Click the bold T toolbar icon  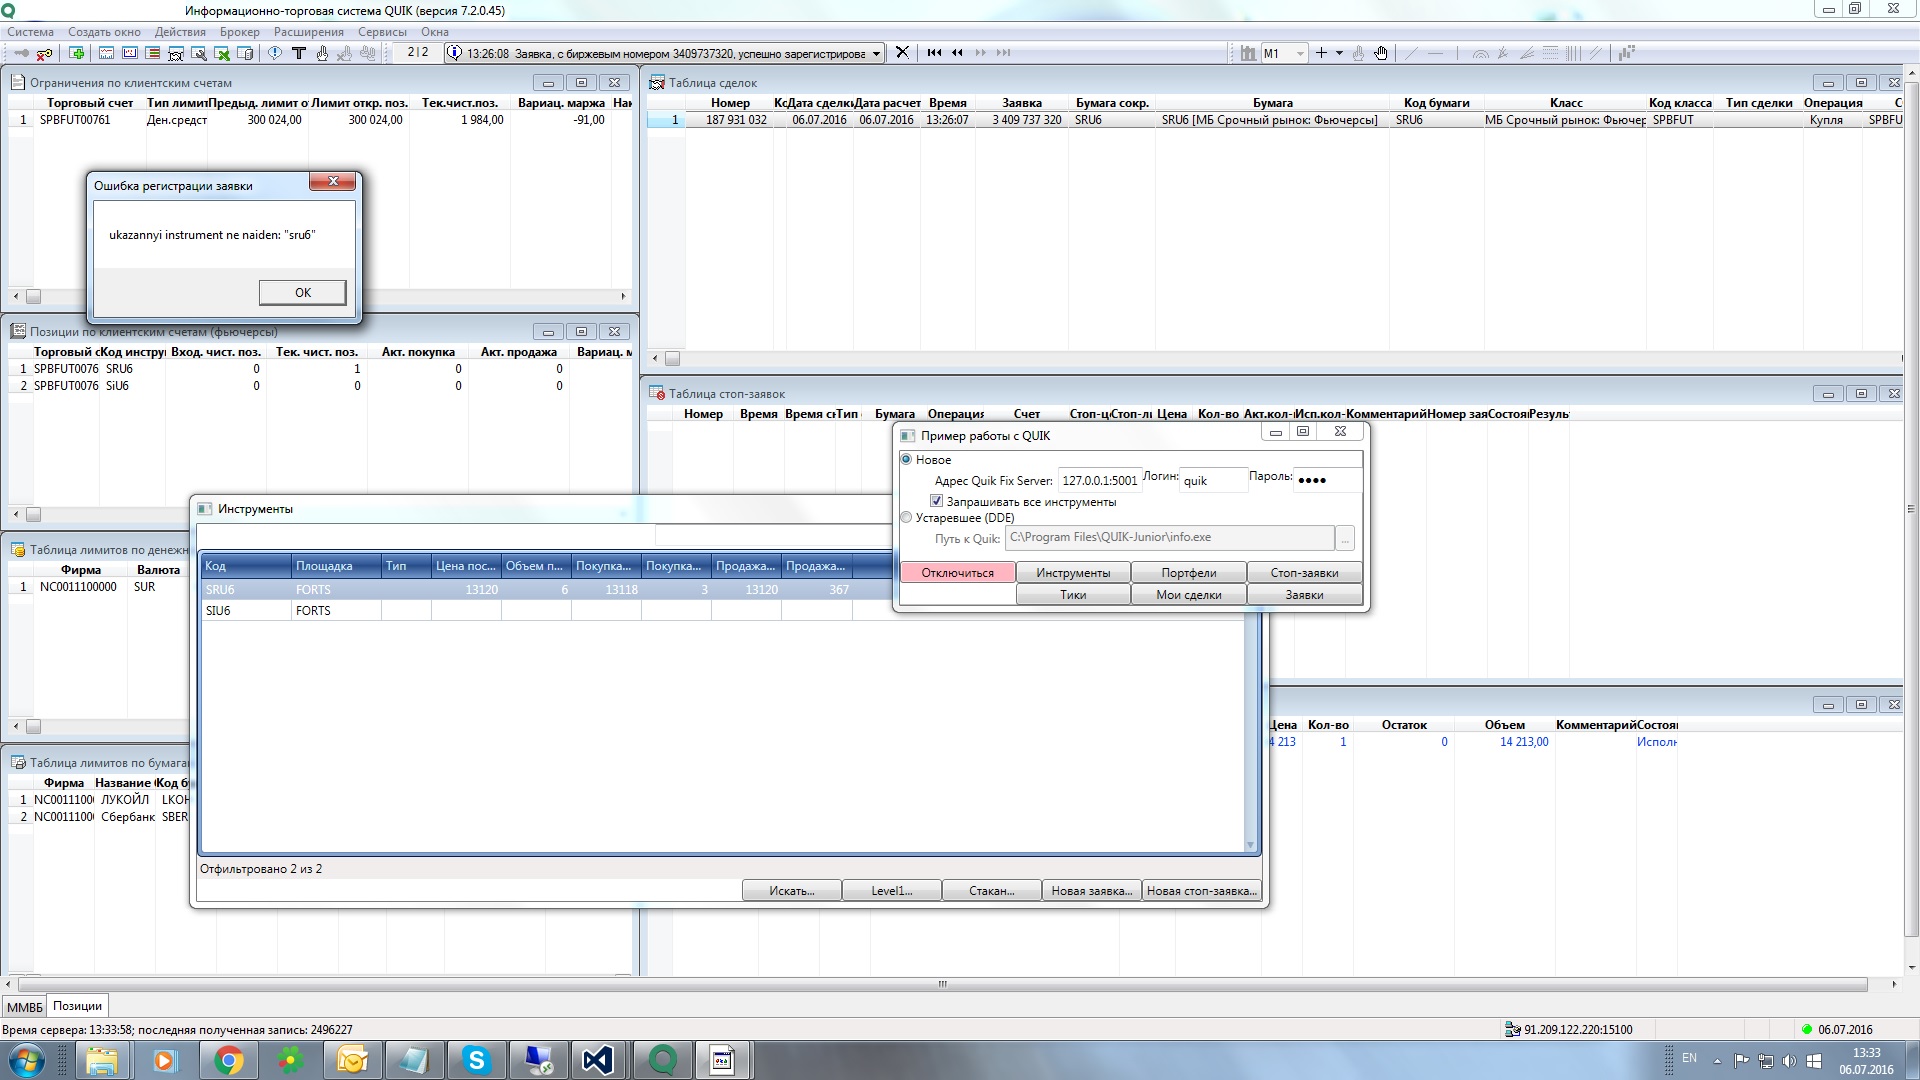pos(298,53)
